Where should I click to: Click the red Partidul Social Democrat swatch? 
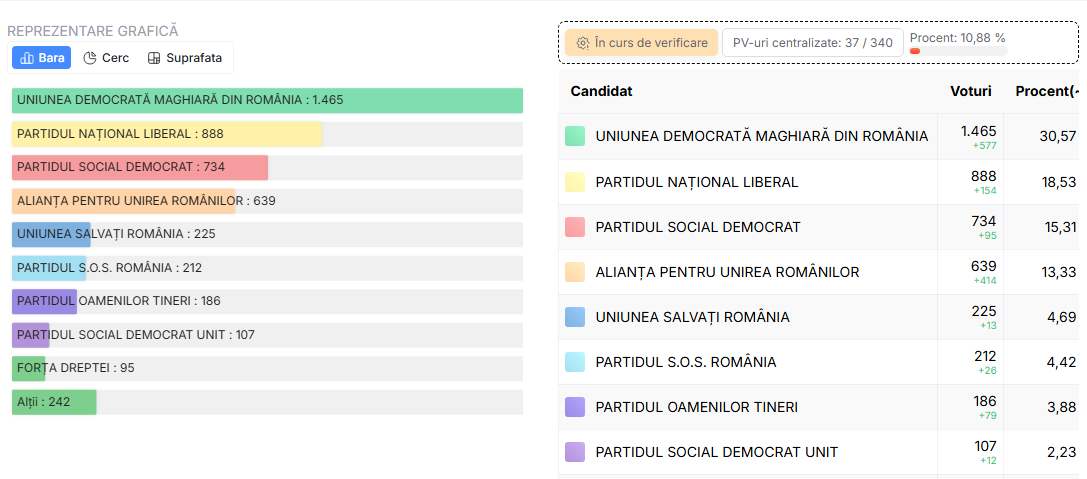(x=575, y=227)
